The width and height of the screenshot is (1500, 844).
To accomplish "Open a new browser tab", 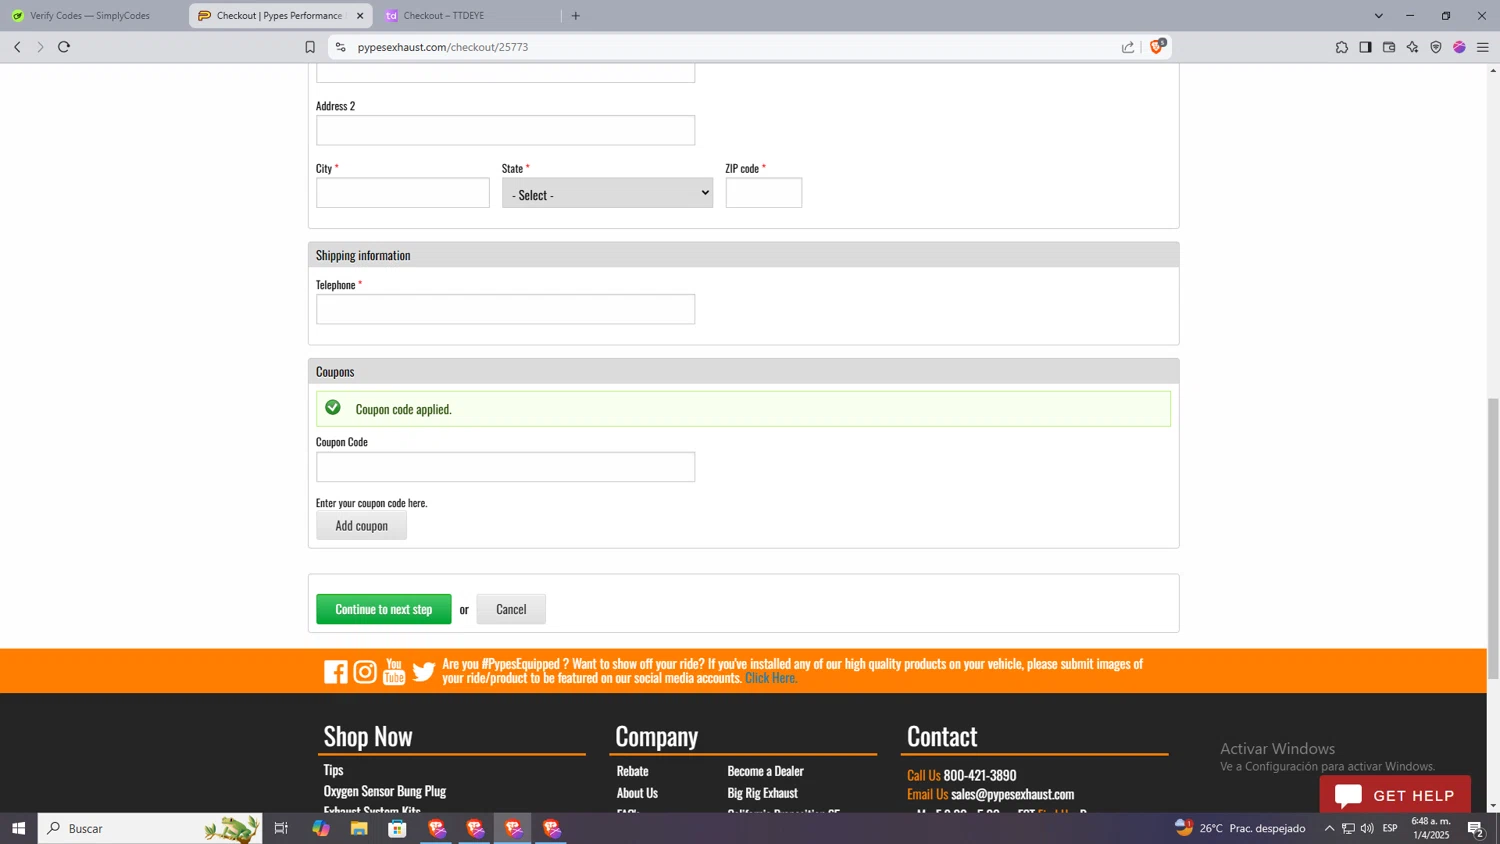I will tap(576, 16).
